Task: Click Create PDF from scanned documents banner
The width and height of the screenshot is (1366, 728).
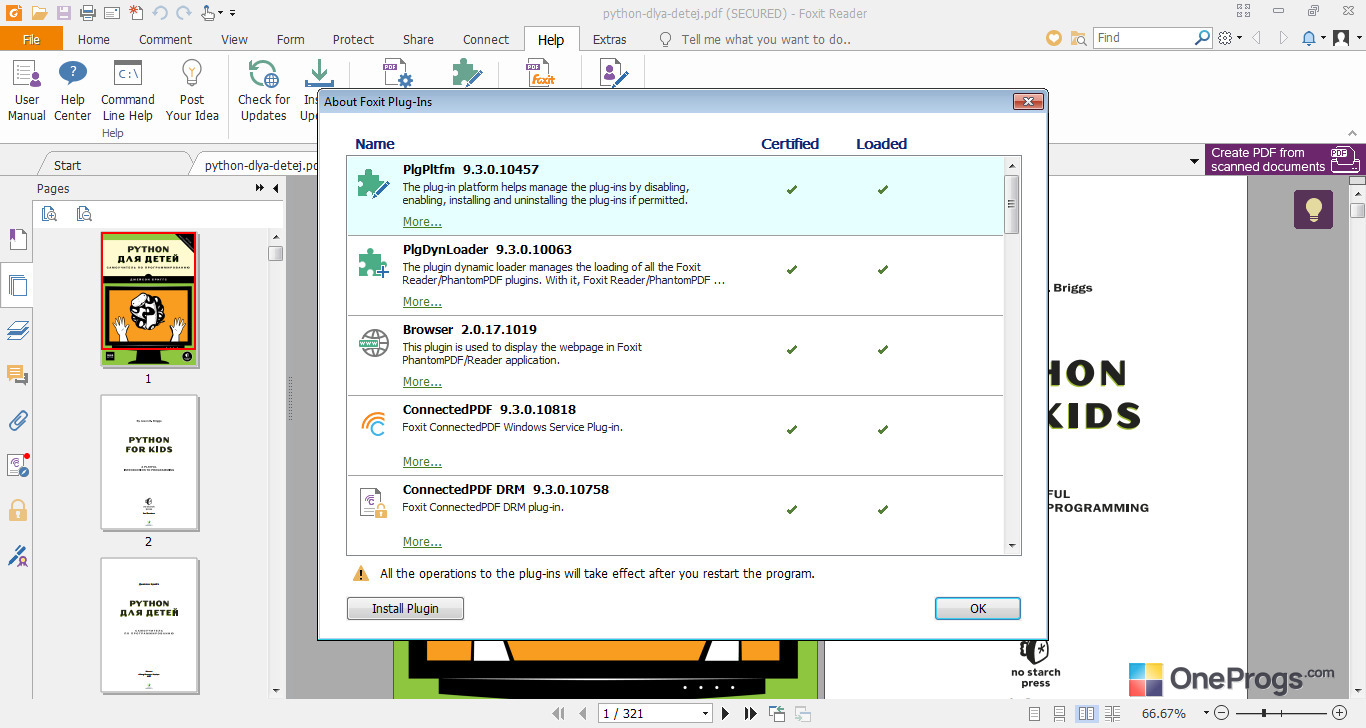Action: (1285, 160)
